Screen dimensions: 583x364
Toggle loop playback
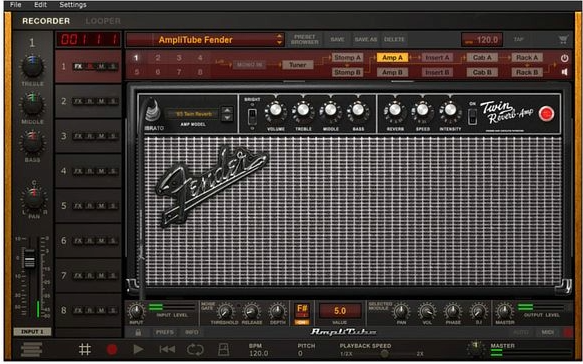tap(195, 349)
